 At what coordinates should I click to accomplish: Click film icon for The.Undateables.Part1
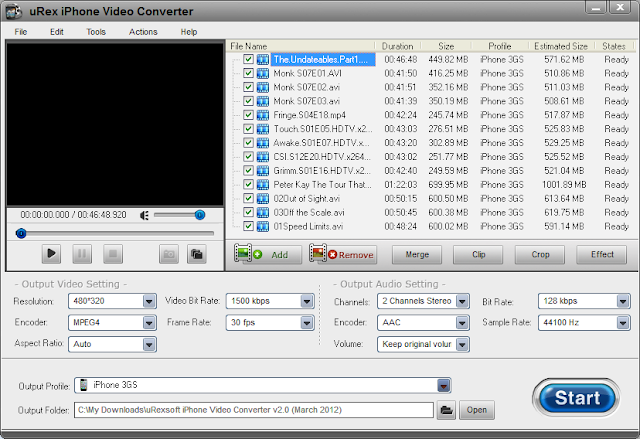click(x=262, y=60)
